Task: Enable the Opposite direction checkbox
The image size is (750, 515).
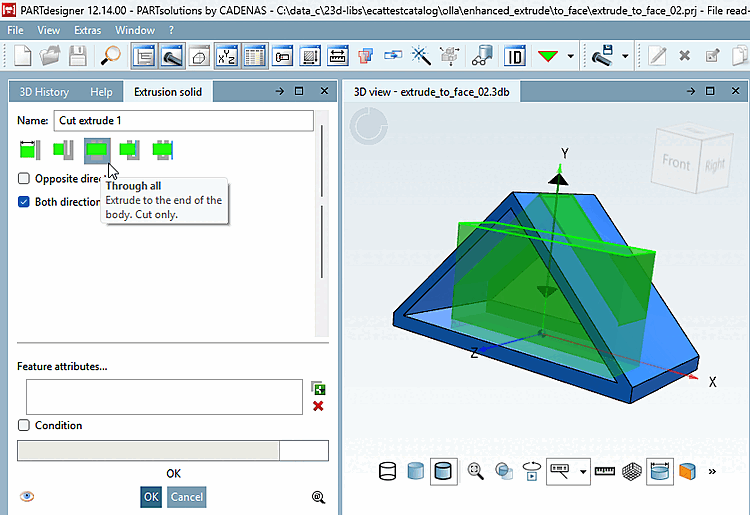Action: pyautogui.click(x=23, y=178)
